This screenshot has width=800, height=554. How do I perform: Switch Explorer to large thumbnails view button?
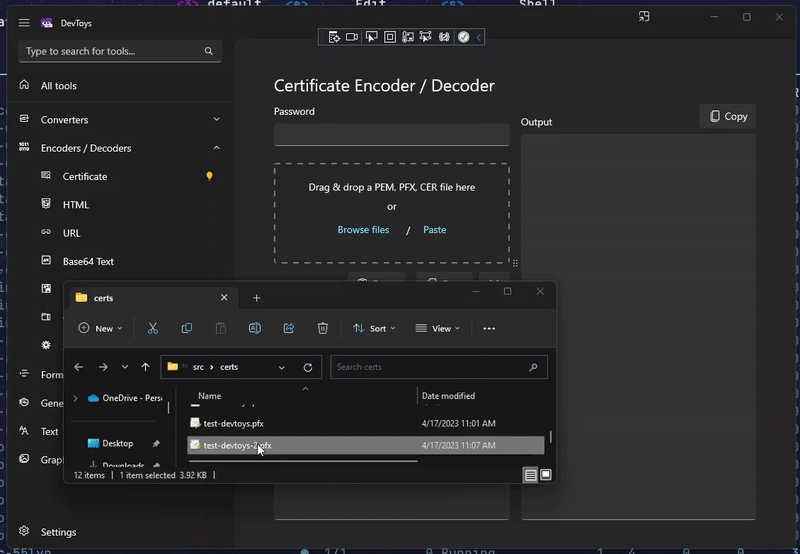point(546,475)
